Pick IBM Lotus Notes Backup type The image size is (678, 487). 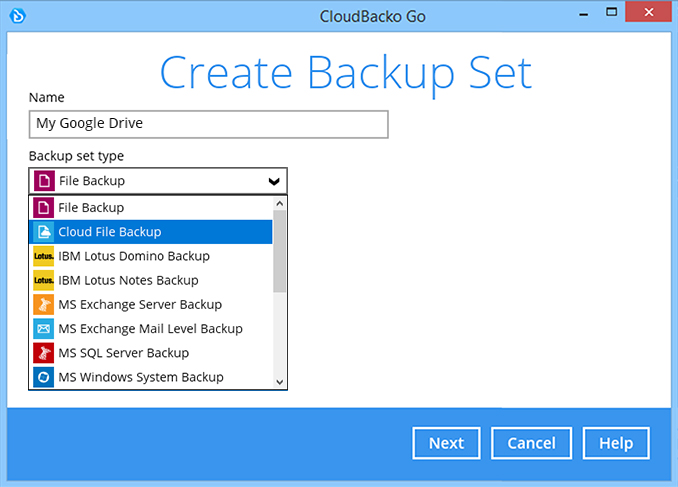coord(151,280)
